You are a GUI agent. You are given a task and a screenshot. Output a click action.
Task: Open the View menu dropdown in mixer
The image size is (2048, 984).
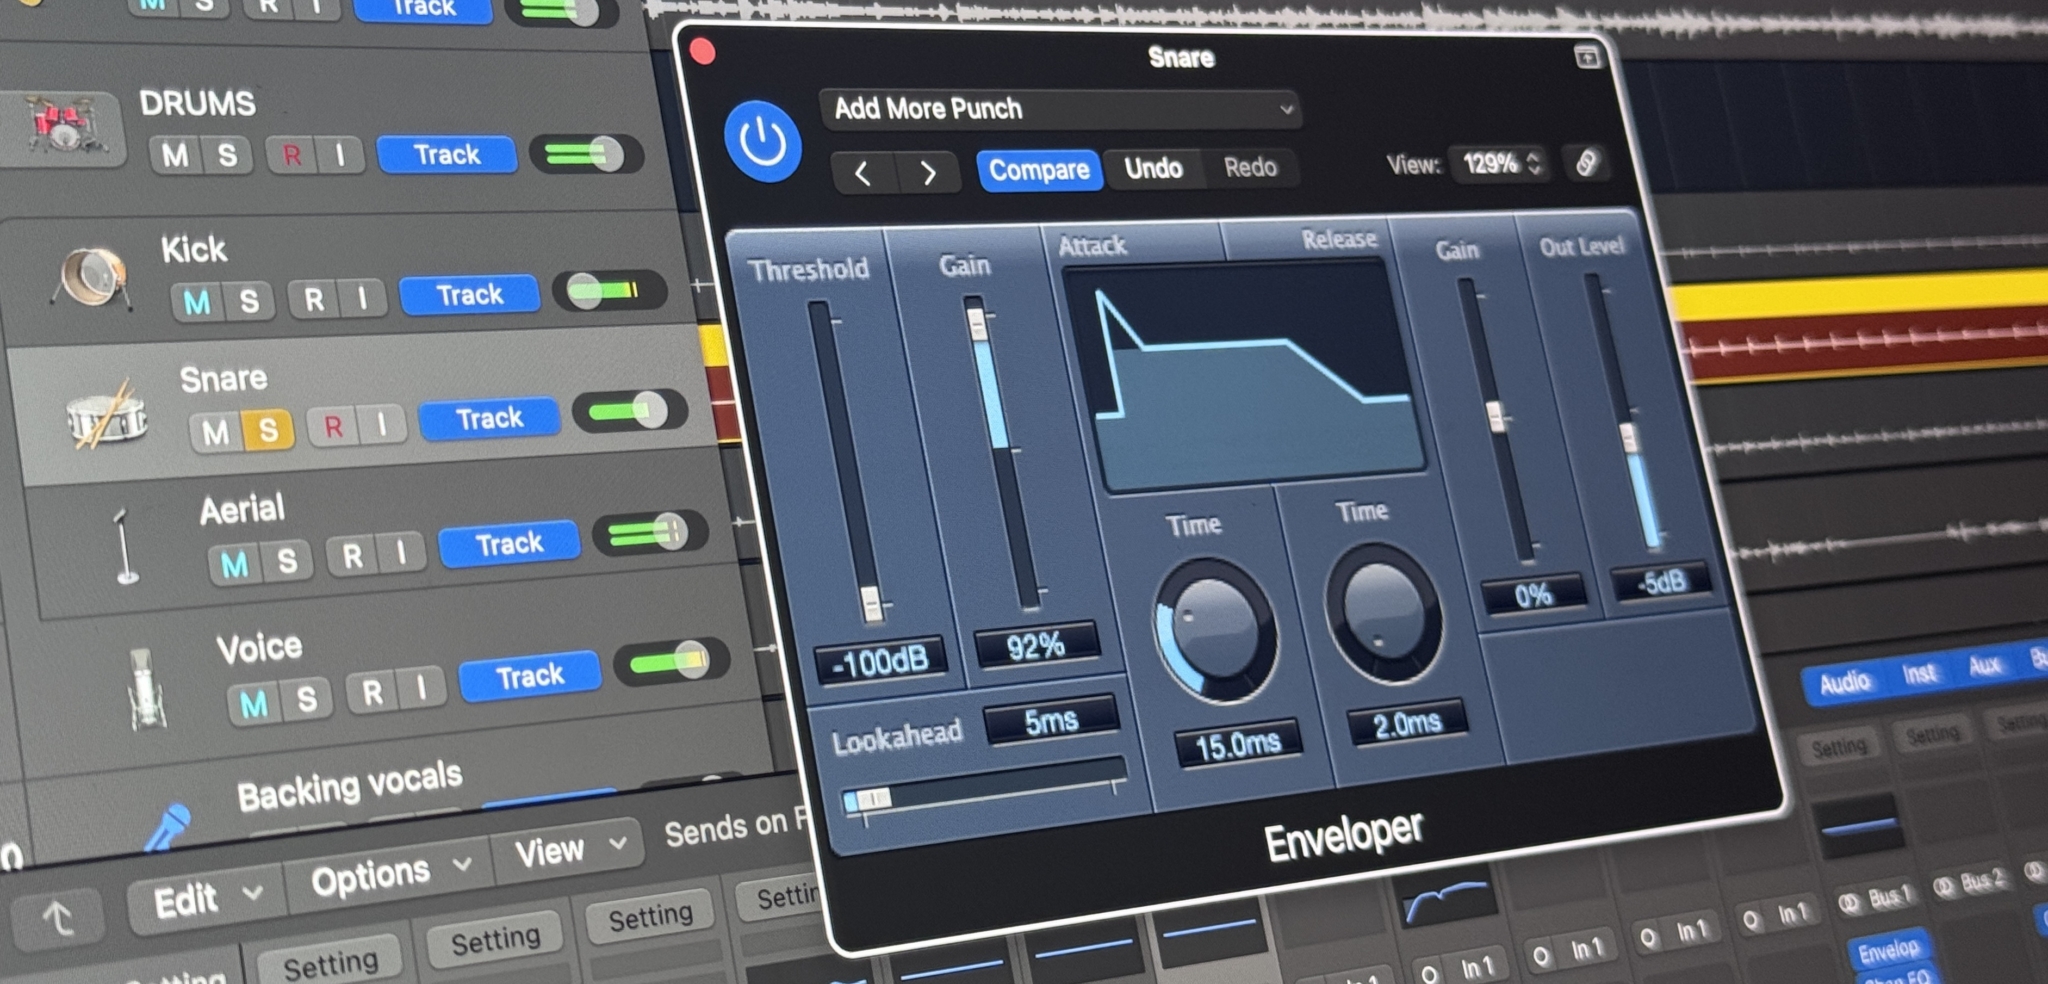coord(570,850)
